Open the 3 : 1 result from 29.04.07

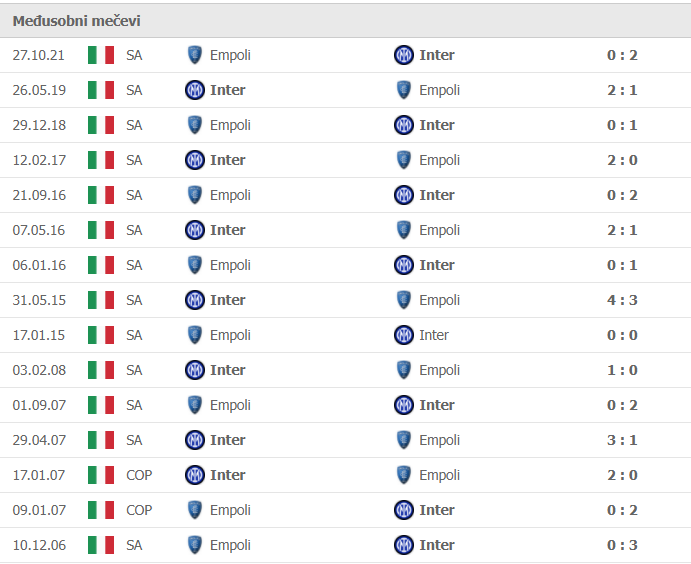point(622,440)
